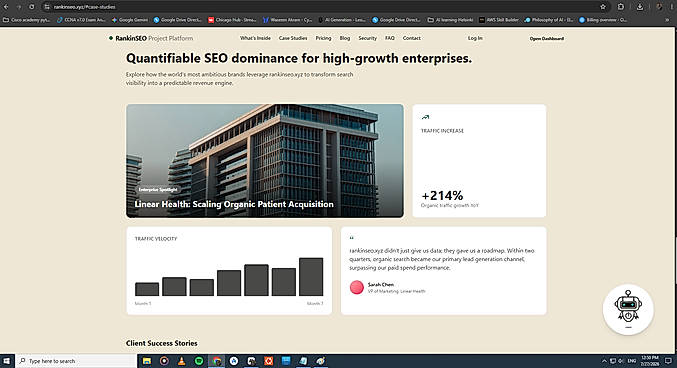Open Chrome three-dot menu
Screen dimensions: 677x368
(673, 7)
